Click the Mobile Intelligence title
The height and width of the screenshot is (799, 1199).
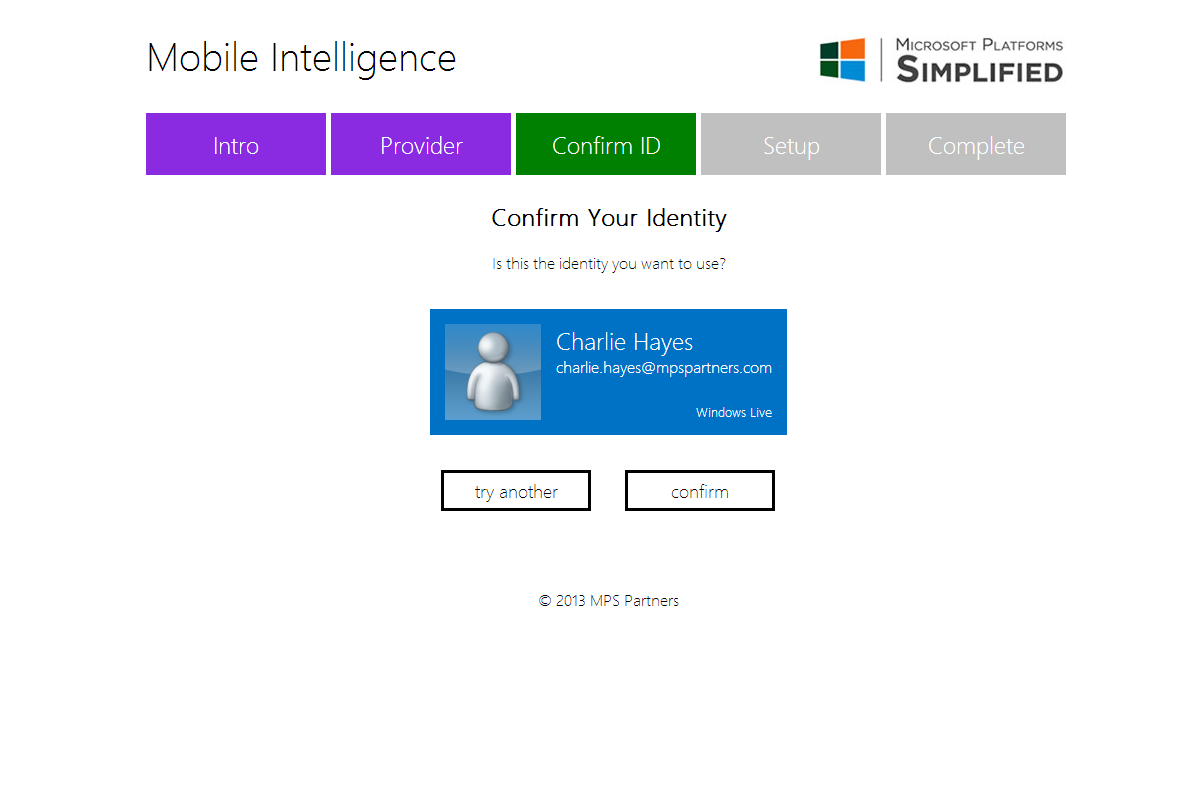click(301, 58)
